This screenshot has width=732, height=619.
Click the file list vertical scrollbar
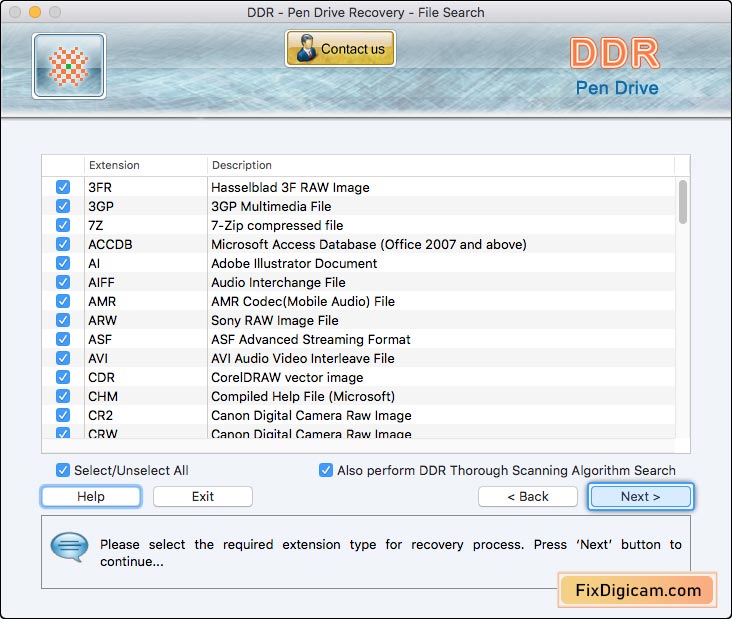683,202
